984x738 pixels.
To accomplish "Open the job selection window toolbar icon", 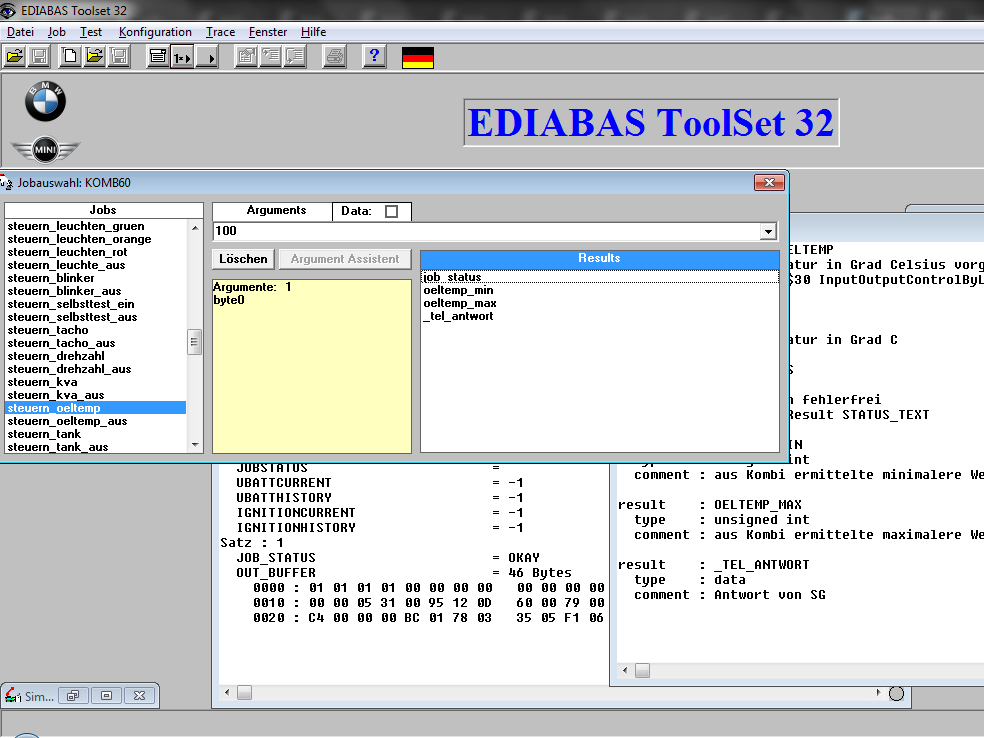I will (x=158, y=57).
